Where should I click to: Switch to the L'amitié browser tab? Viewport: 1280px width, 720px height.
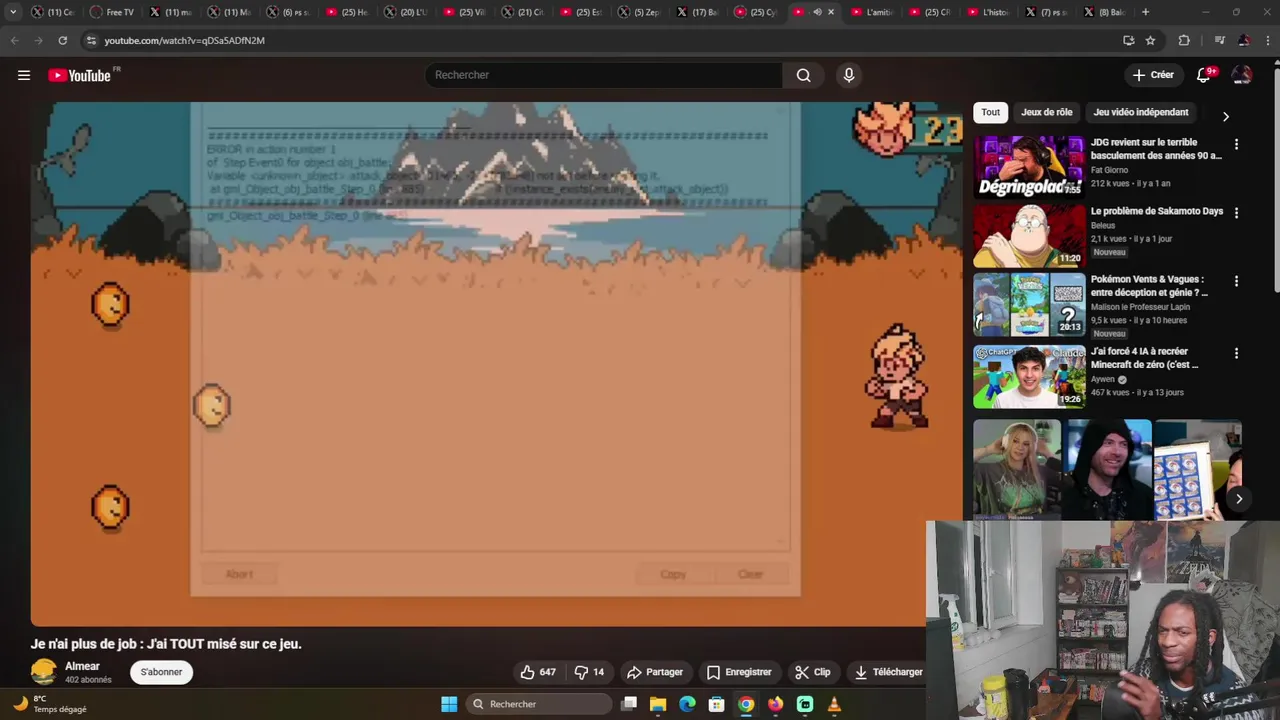tap(872, 12)
